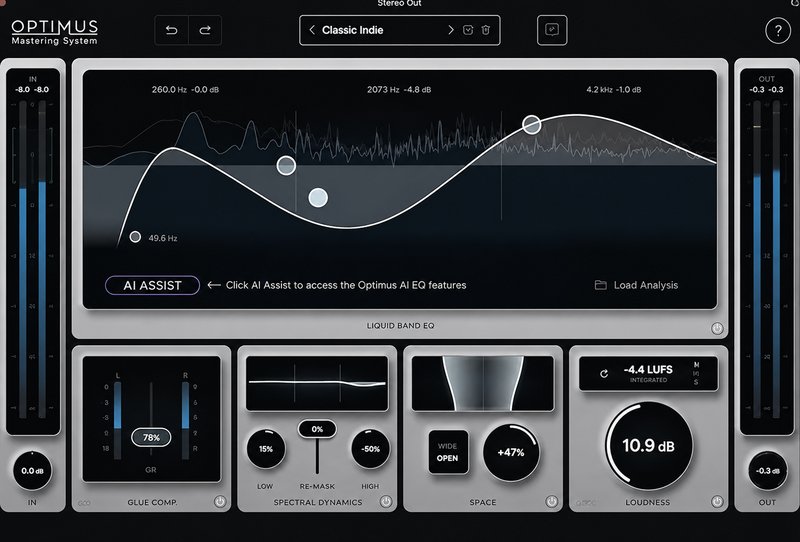The height and width of the screenshot is (542, 800).
Task: Reset the integrated LUFS measurement
Action: (x=604, y=374)
